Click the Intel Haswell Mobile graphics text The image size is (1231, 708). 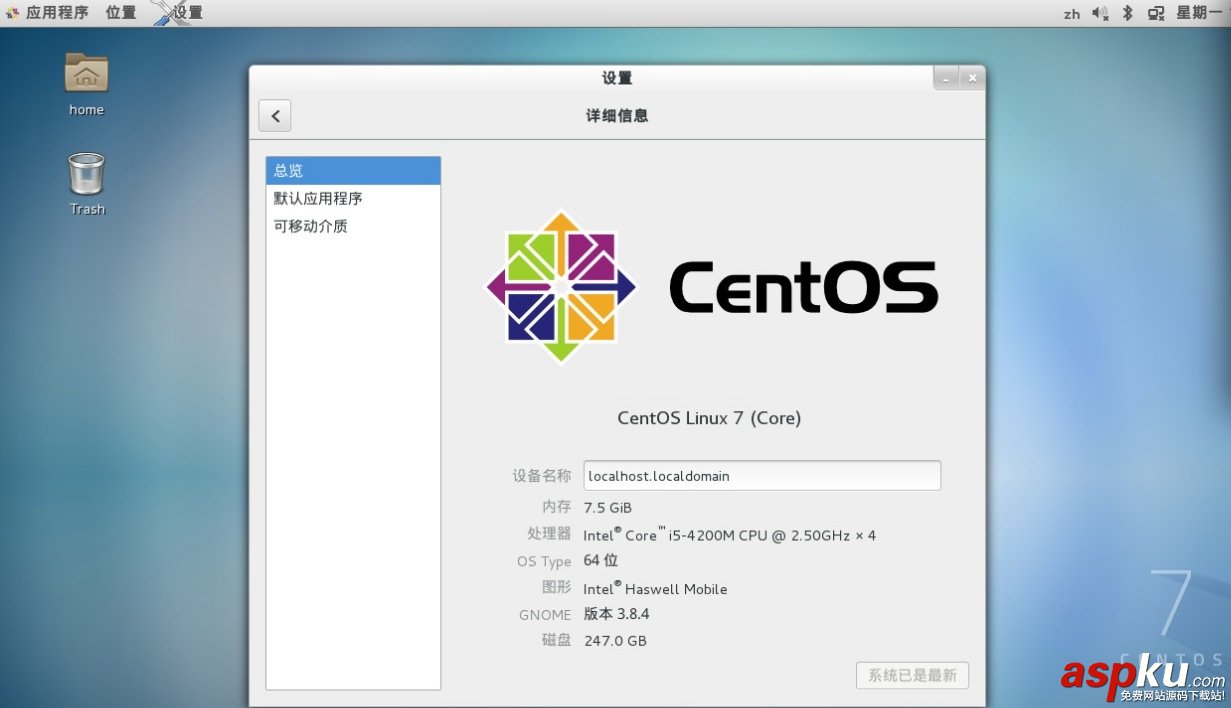pos(656,588)
